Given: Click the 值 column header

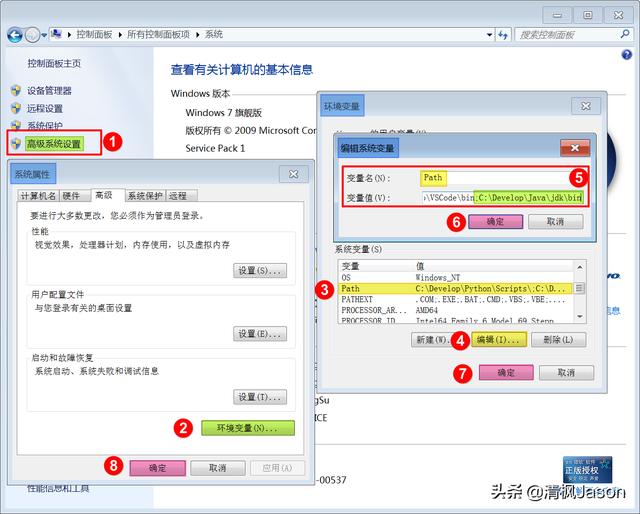Looking at the screenshot, I should coord(493,266).
